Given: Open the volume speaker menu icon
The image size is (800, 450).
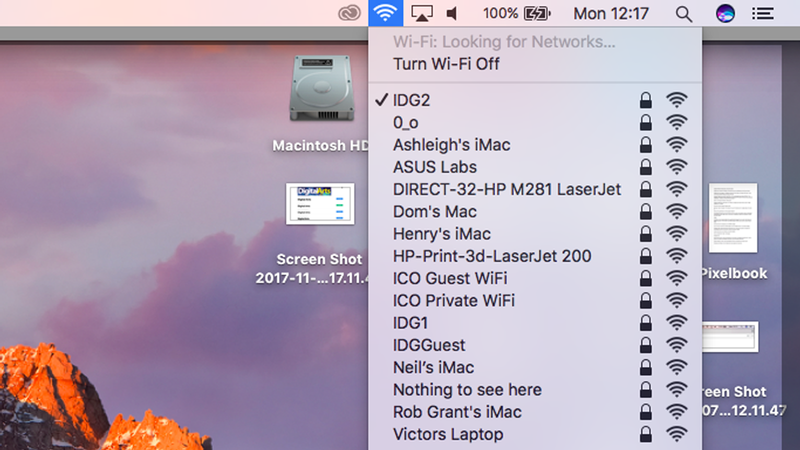Looking at the screenshot, I should (x=452, y=13).
